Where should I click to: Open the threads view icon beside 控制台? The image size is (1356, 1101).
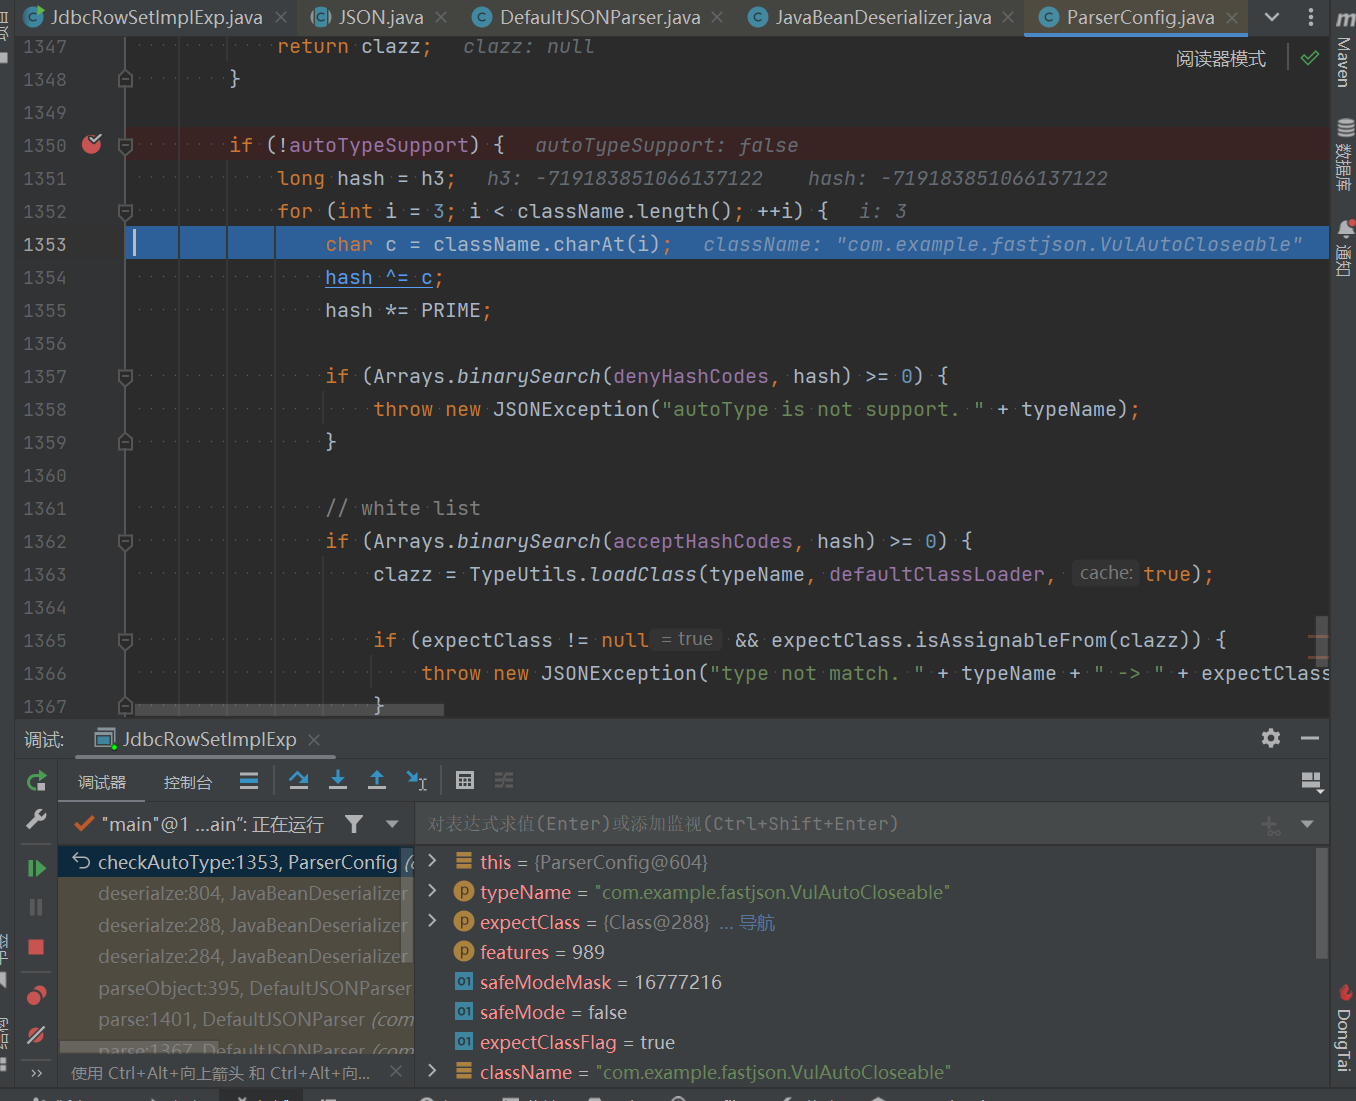[x=249, y=781]
